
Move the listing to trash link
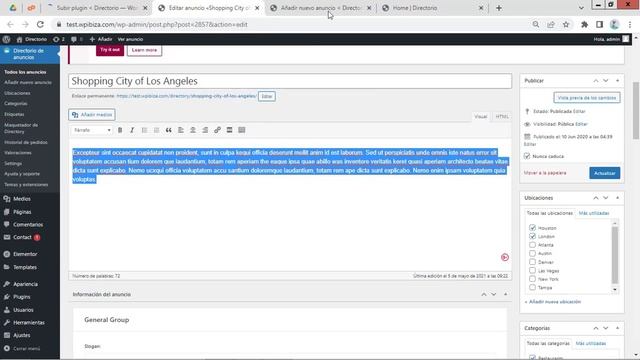545,173
